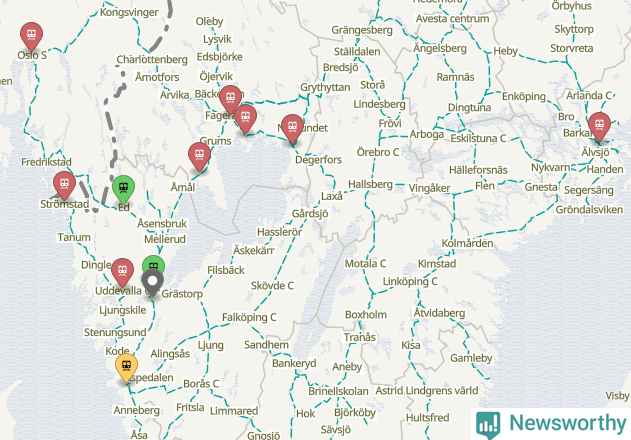Click the green train marker above Grästorp
631x440 pixels.
tap(153, 264)
